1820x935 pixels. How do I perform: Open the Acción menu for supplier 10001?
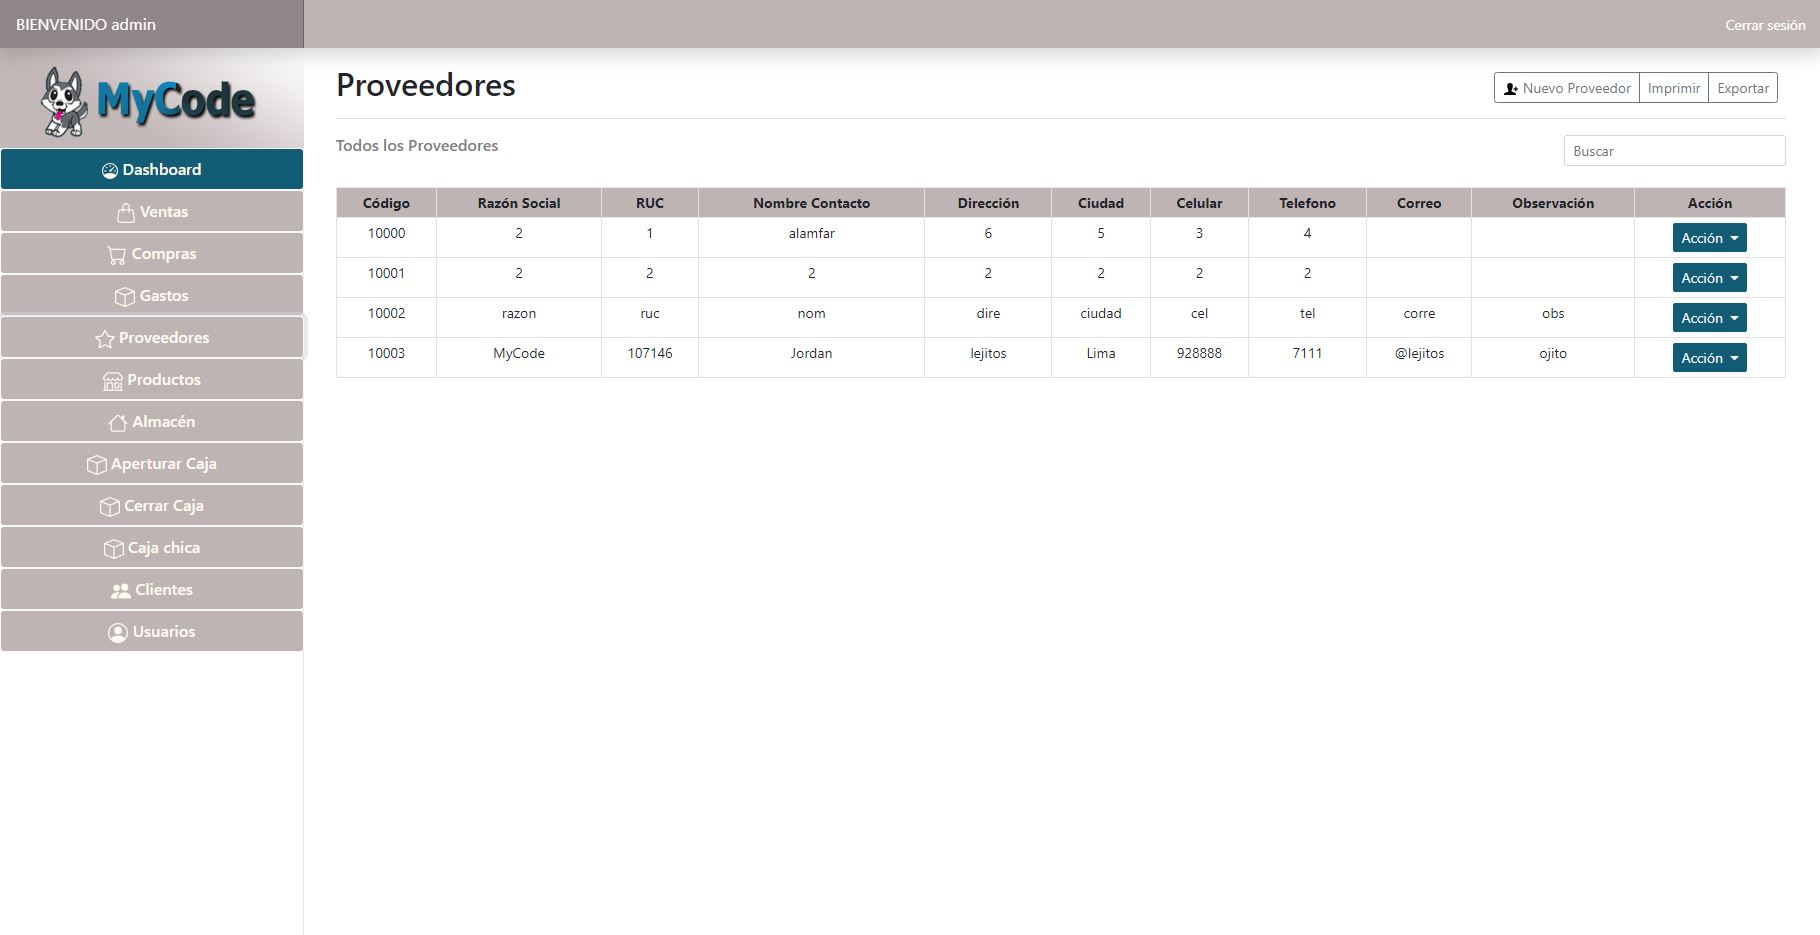tap(1709, 278)
